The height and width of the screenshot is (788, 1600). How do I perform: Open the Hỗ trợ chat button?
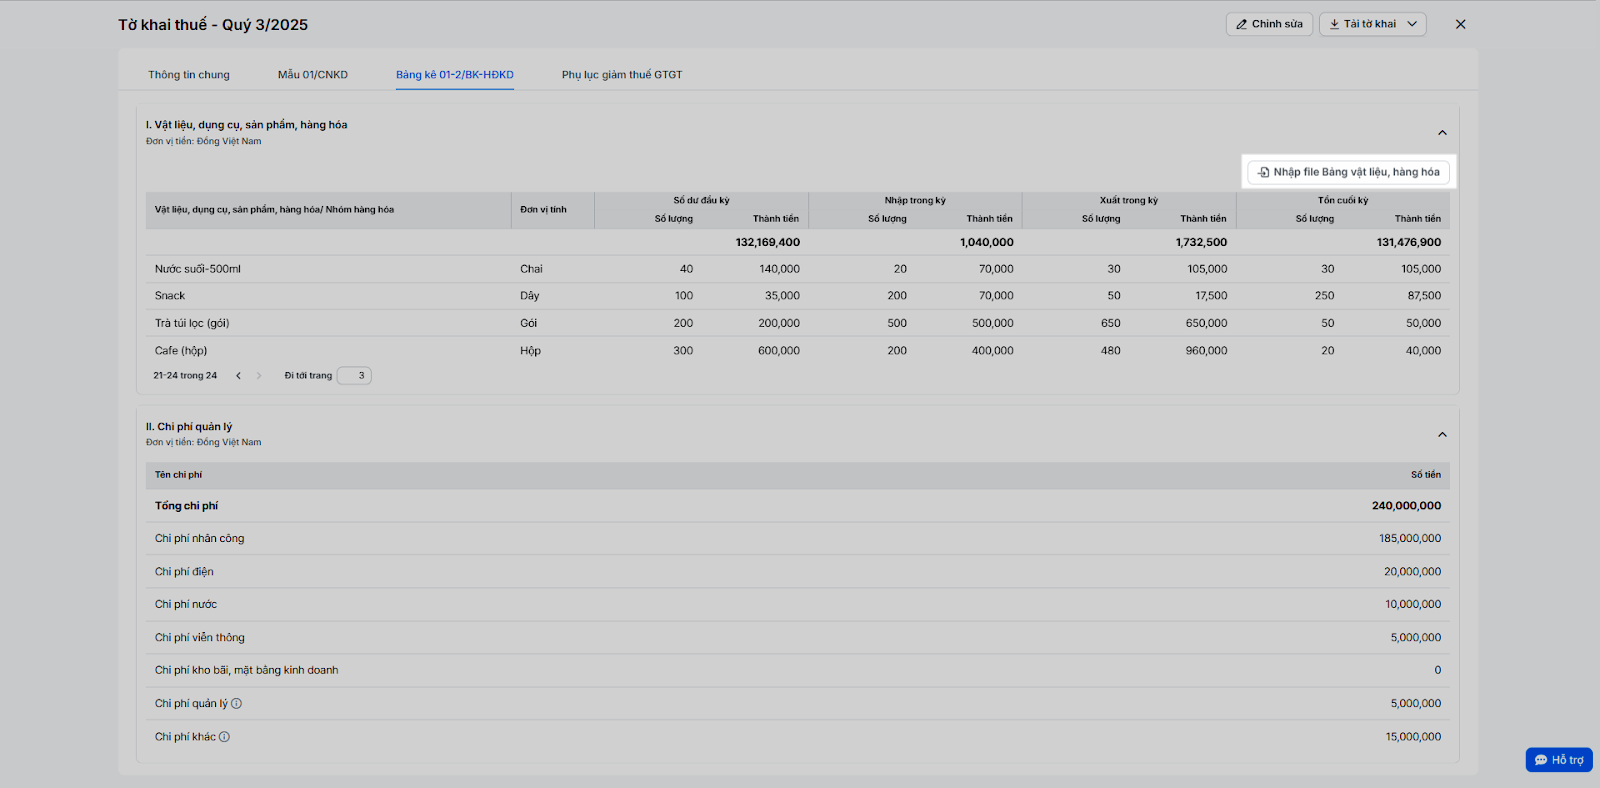pos(1558,760)
